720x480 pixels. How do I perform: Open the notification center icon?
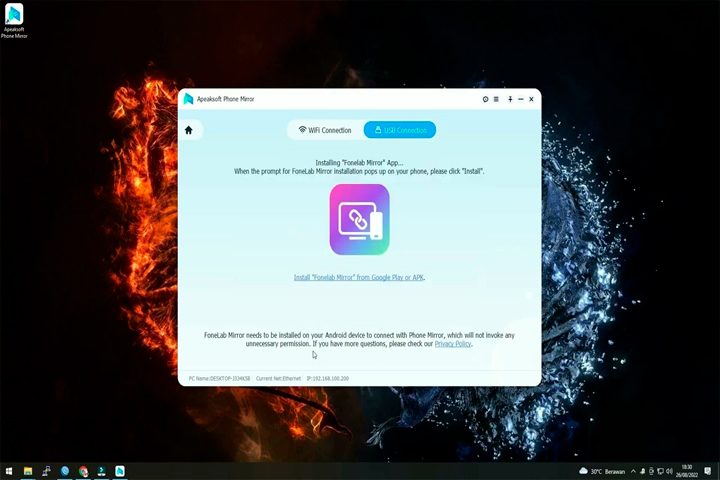coord(708,471)
